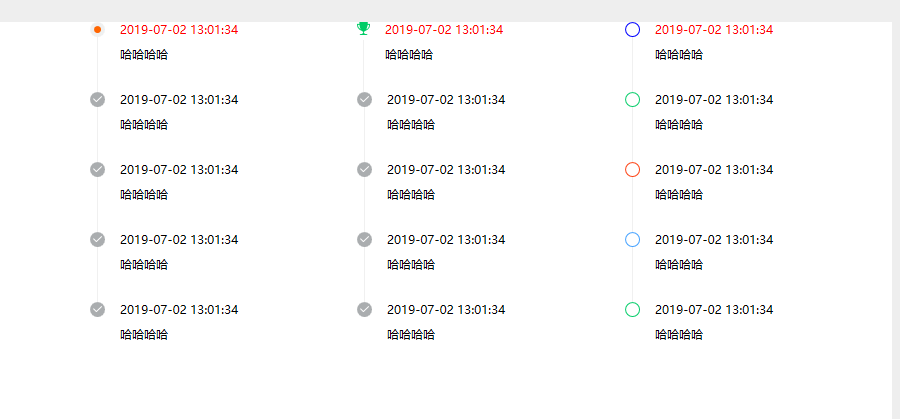Click the red timestamp in third timeline

[x=714, y=30]
